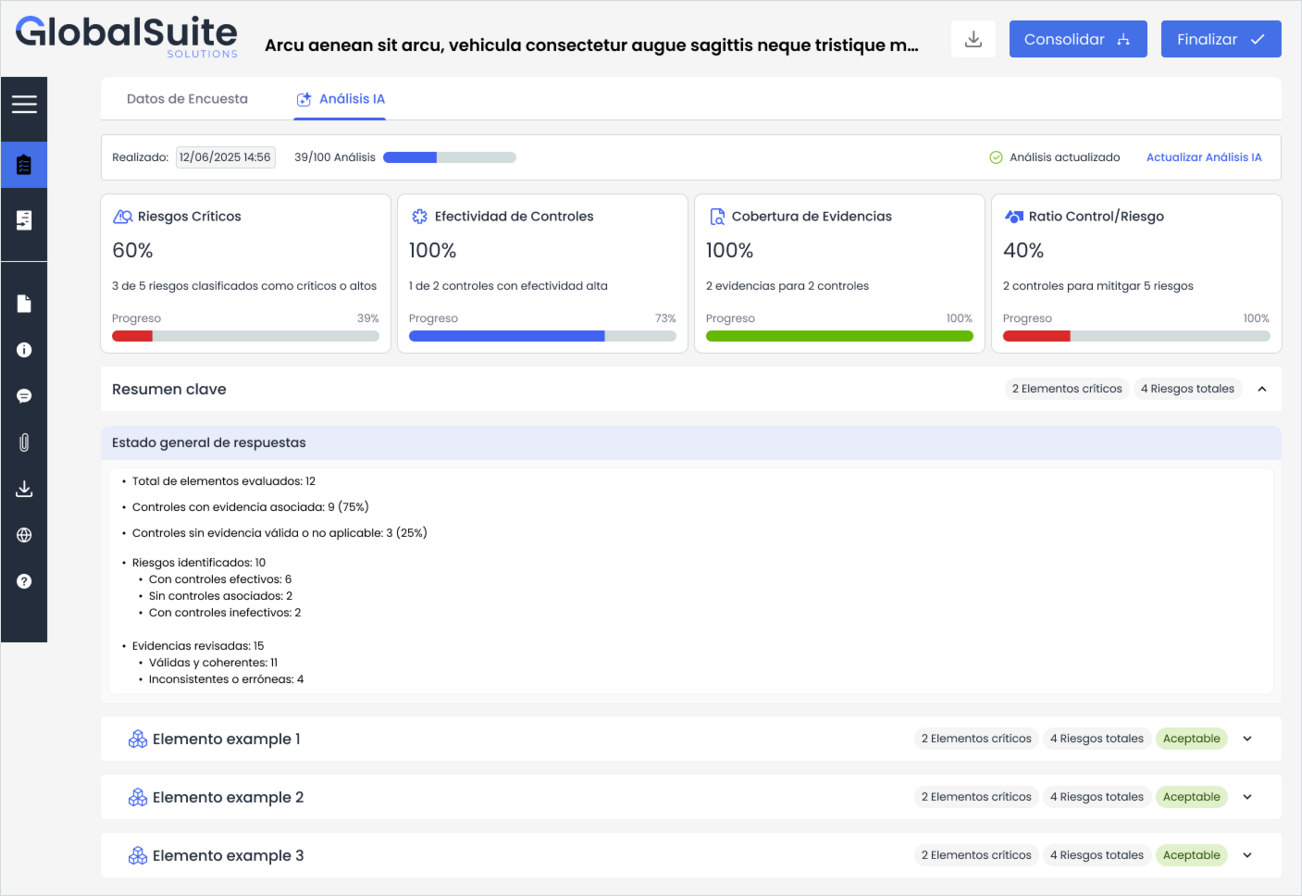This screenshot has height=896, width=1302.
Task: Select the Análisis IA tab
Action: (x=340, y=99)
